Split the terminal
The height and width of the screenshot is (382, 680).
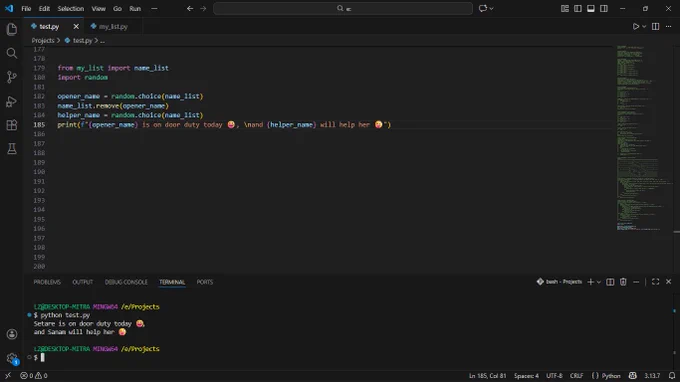tap(610, 282)
